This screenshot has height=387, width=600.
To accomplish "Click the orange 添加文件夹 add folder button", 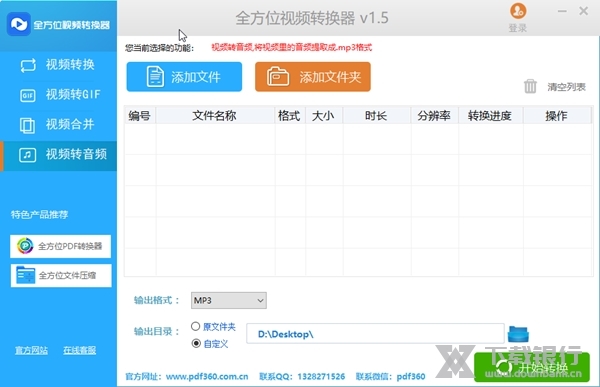I will pos(313,77).
